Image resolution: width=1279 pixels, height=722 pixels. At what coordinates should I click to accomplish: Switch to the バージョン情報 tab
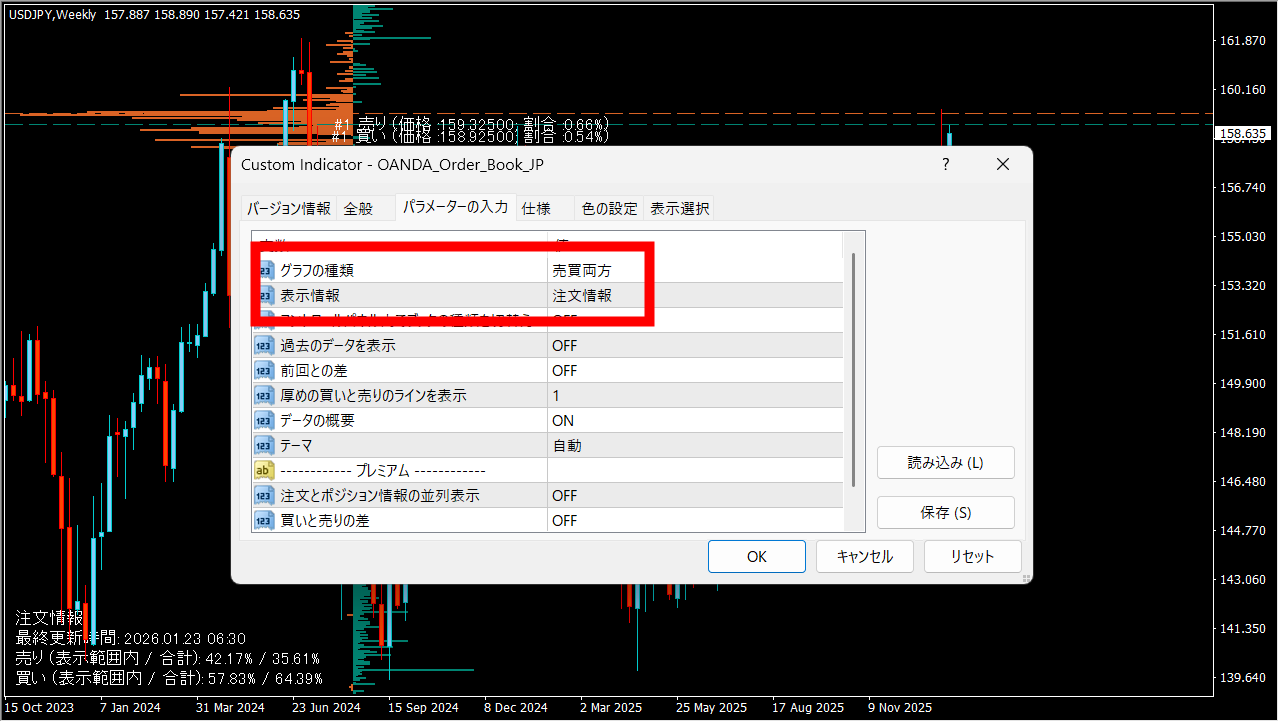click(291, 208)
